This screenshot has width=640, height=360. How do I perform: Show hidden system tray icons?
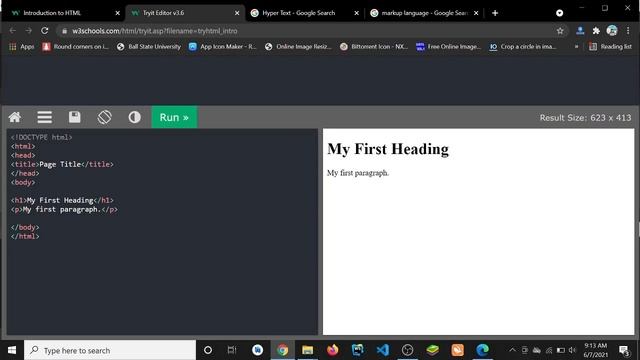[512, 350]
